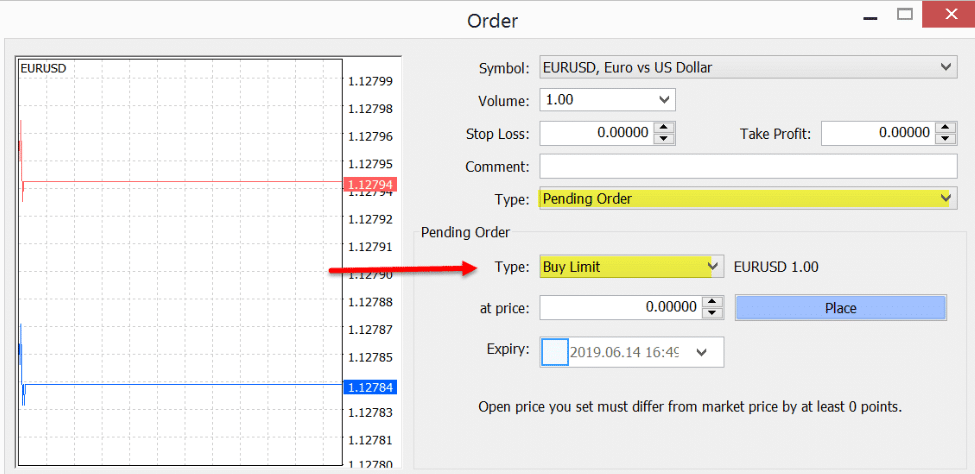975x474 pixels.
Task: Click the minimum points notice text
Action: 690,407
